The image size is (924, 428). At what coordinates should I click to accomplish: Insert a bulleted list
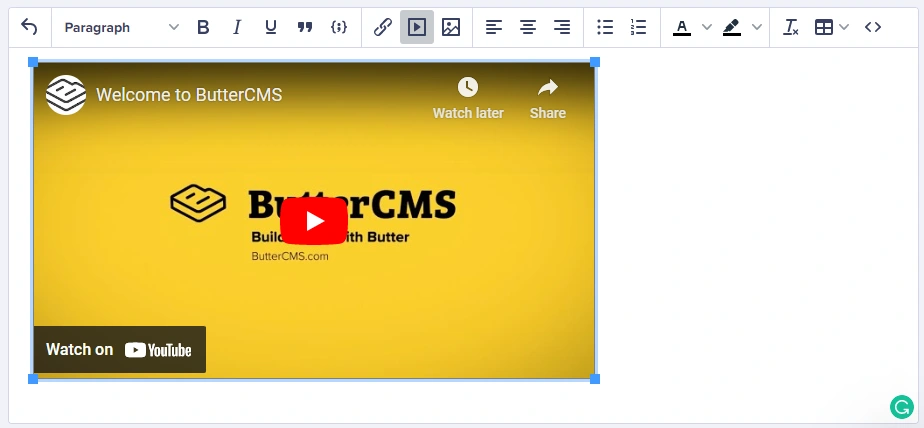[x=605, y=27]
